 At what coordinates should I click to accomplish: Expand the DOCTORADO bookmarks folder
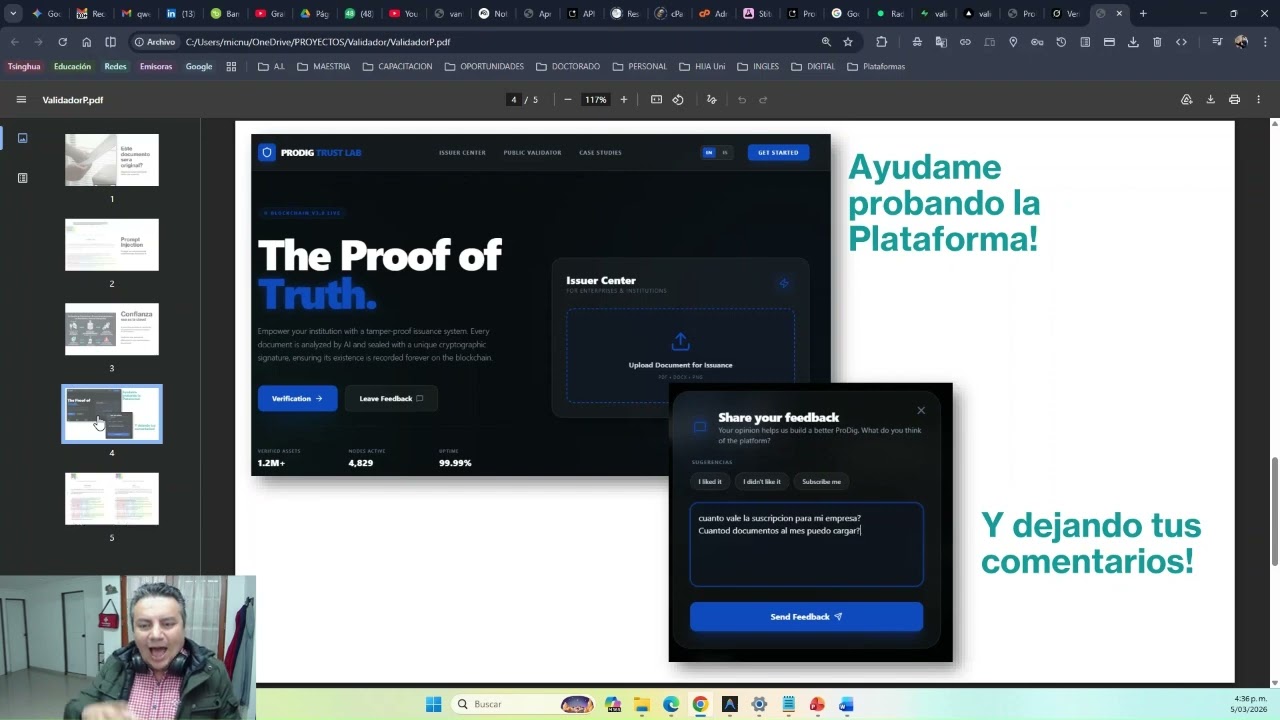tap(568, 66)
